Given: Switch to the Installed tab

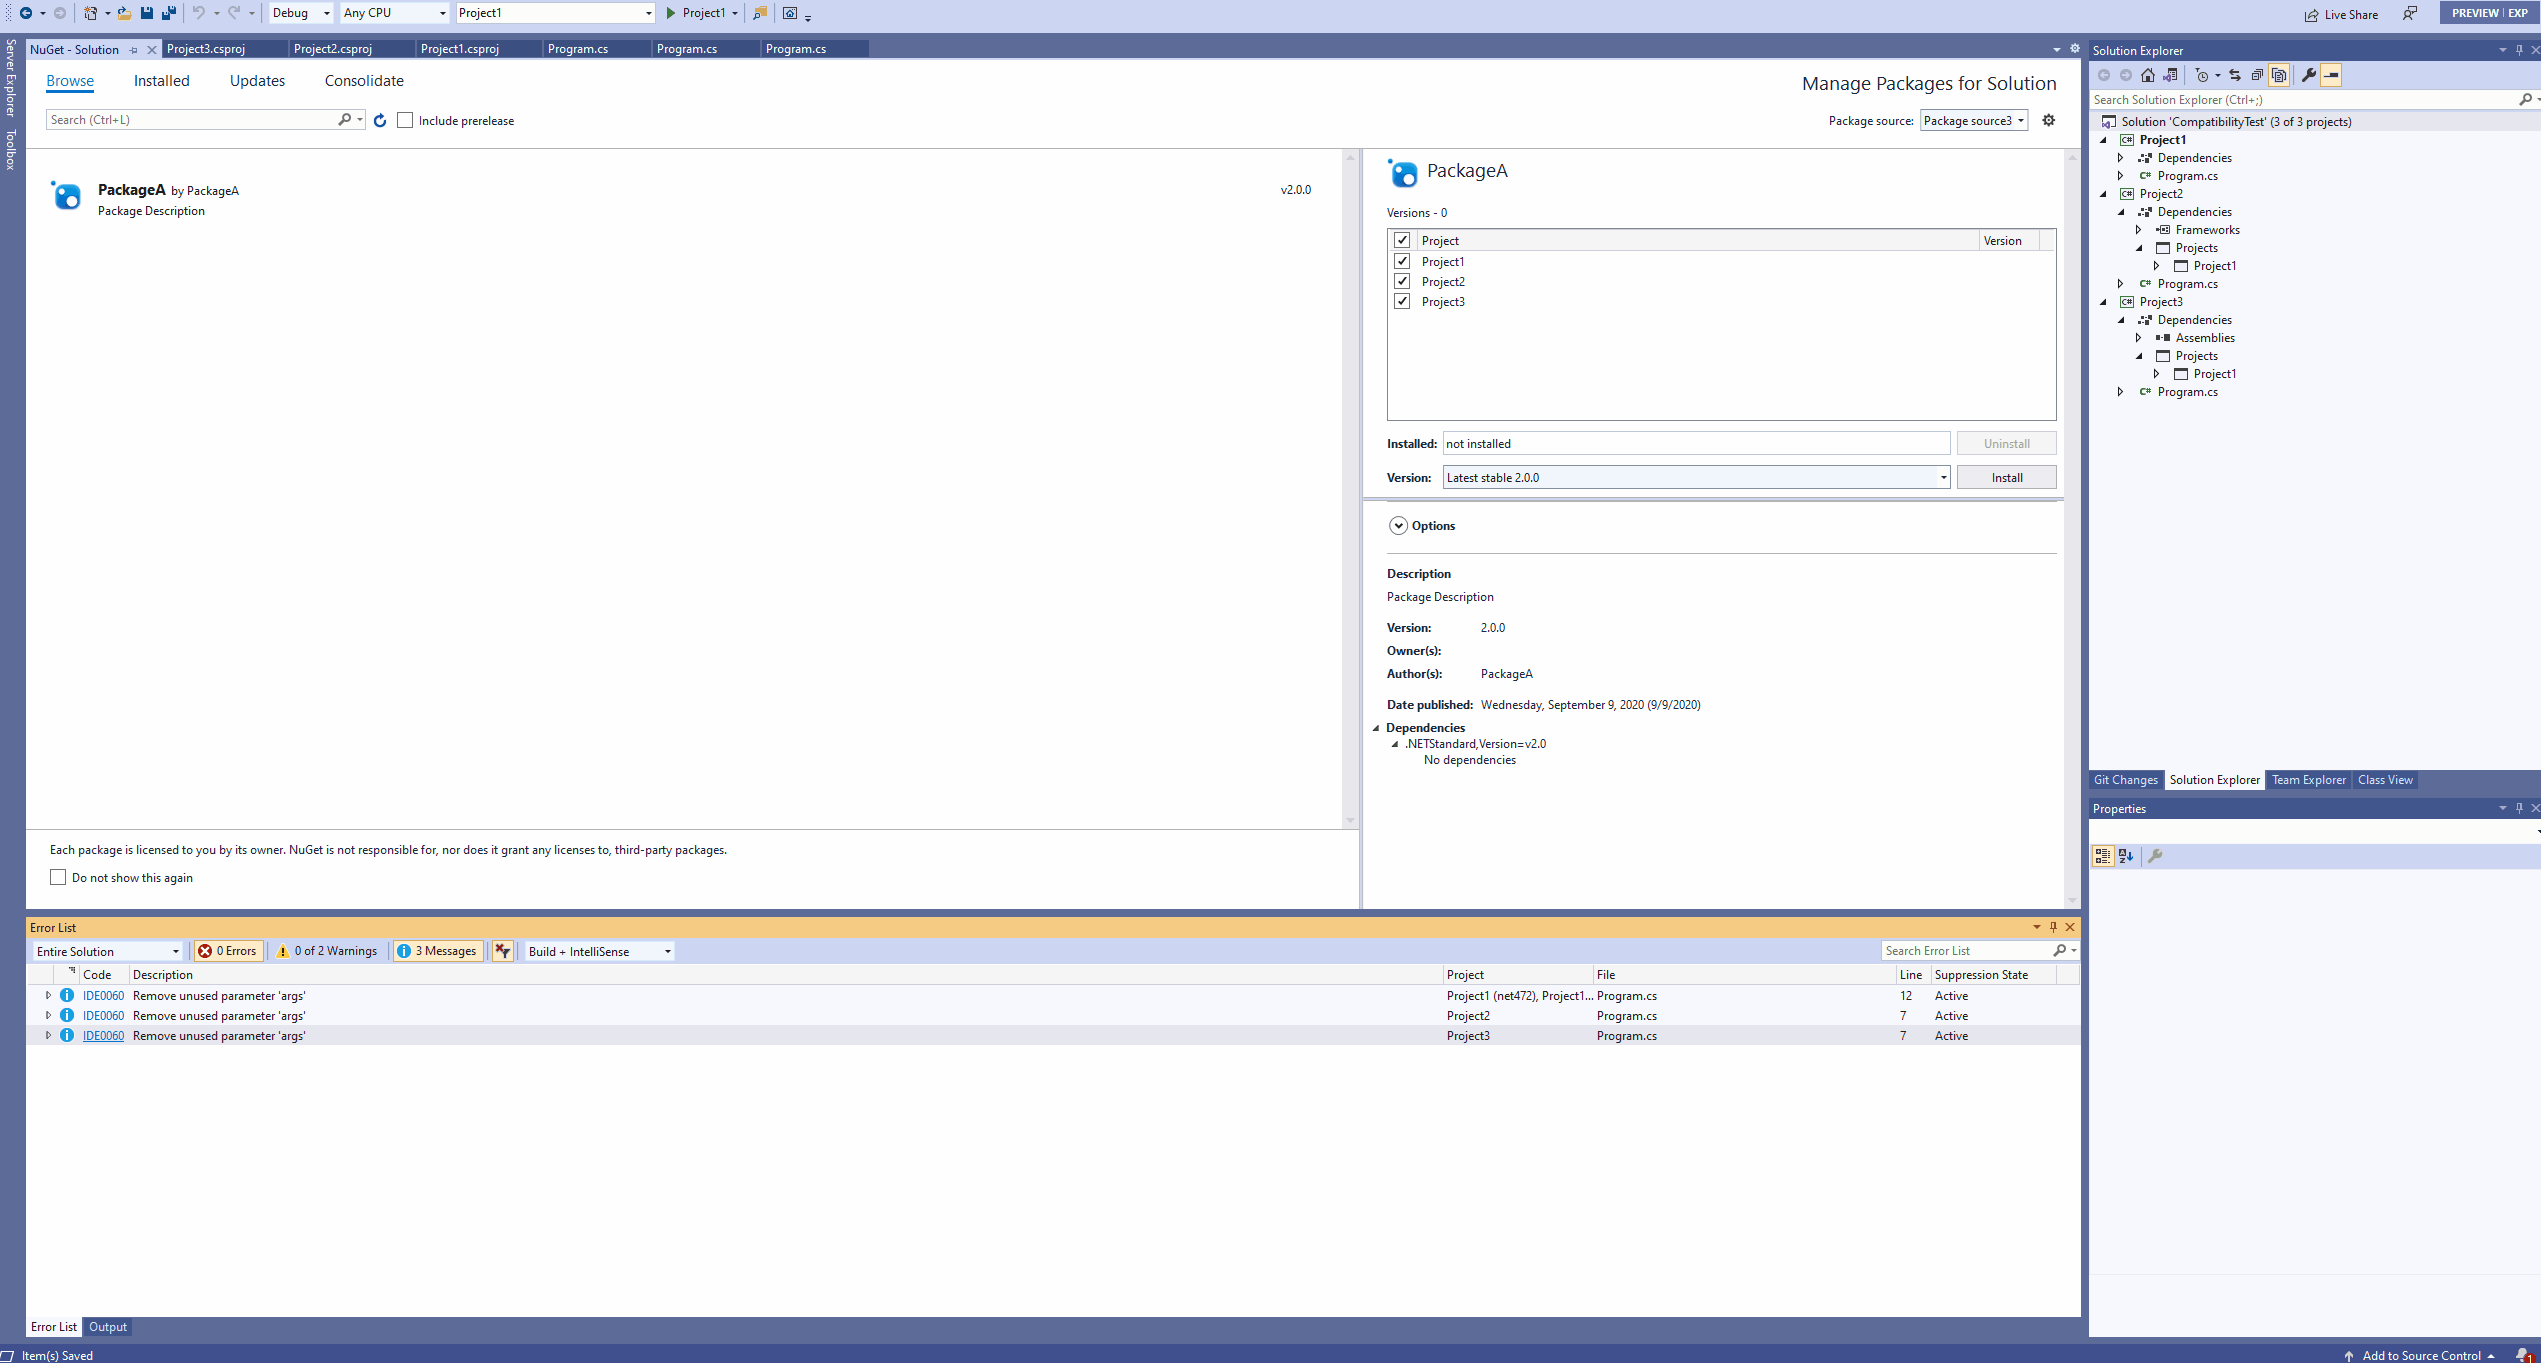Looking at the screenshot, I should [x=162, y=81].
